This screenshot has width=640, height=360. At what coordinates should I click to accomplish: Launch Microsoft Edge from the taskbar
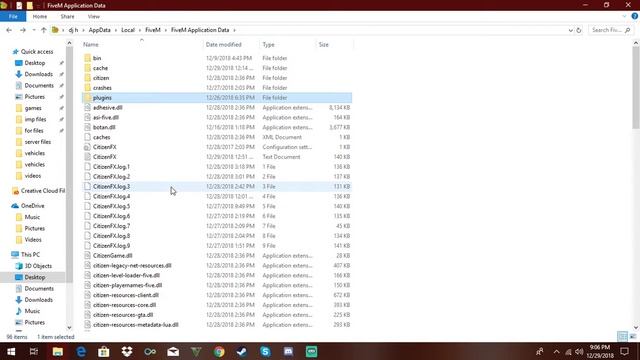click(x=81, y=351)
